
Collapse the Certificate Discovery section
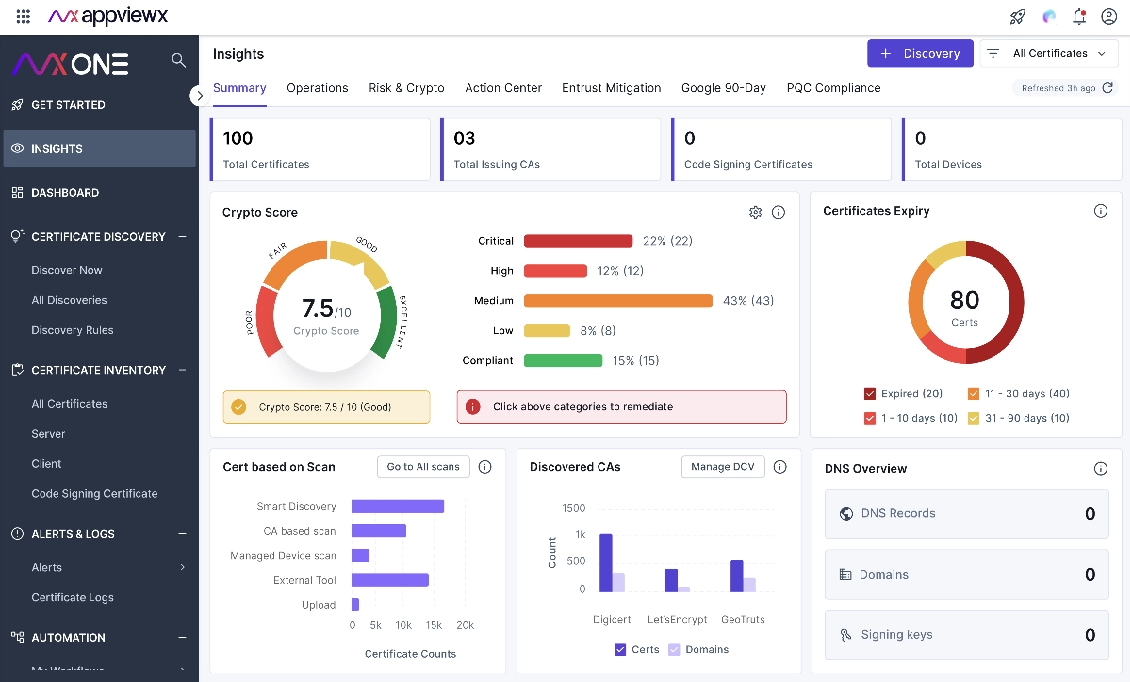(182, 237)
